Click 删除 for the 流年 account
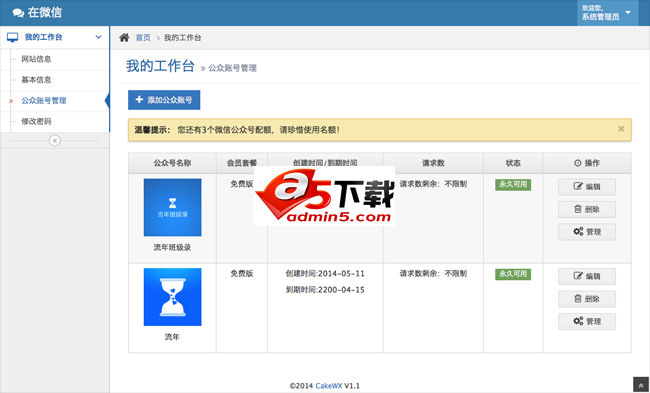Viewport: 650px width, 393px height. 587,299
